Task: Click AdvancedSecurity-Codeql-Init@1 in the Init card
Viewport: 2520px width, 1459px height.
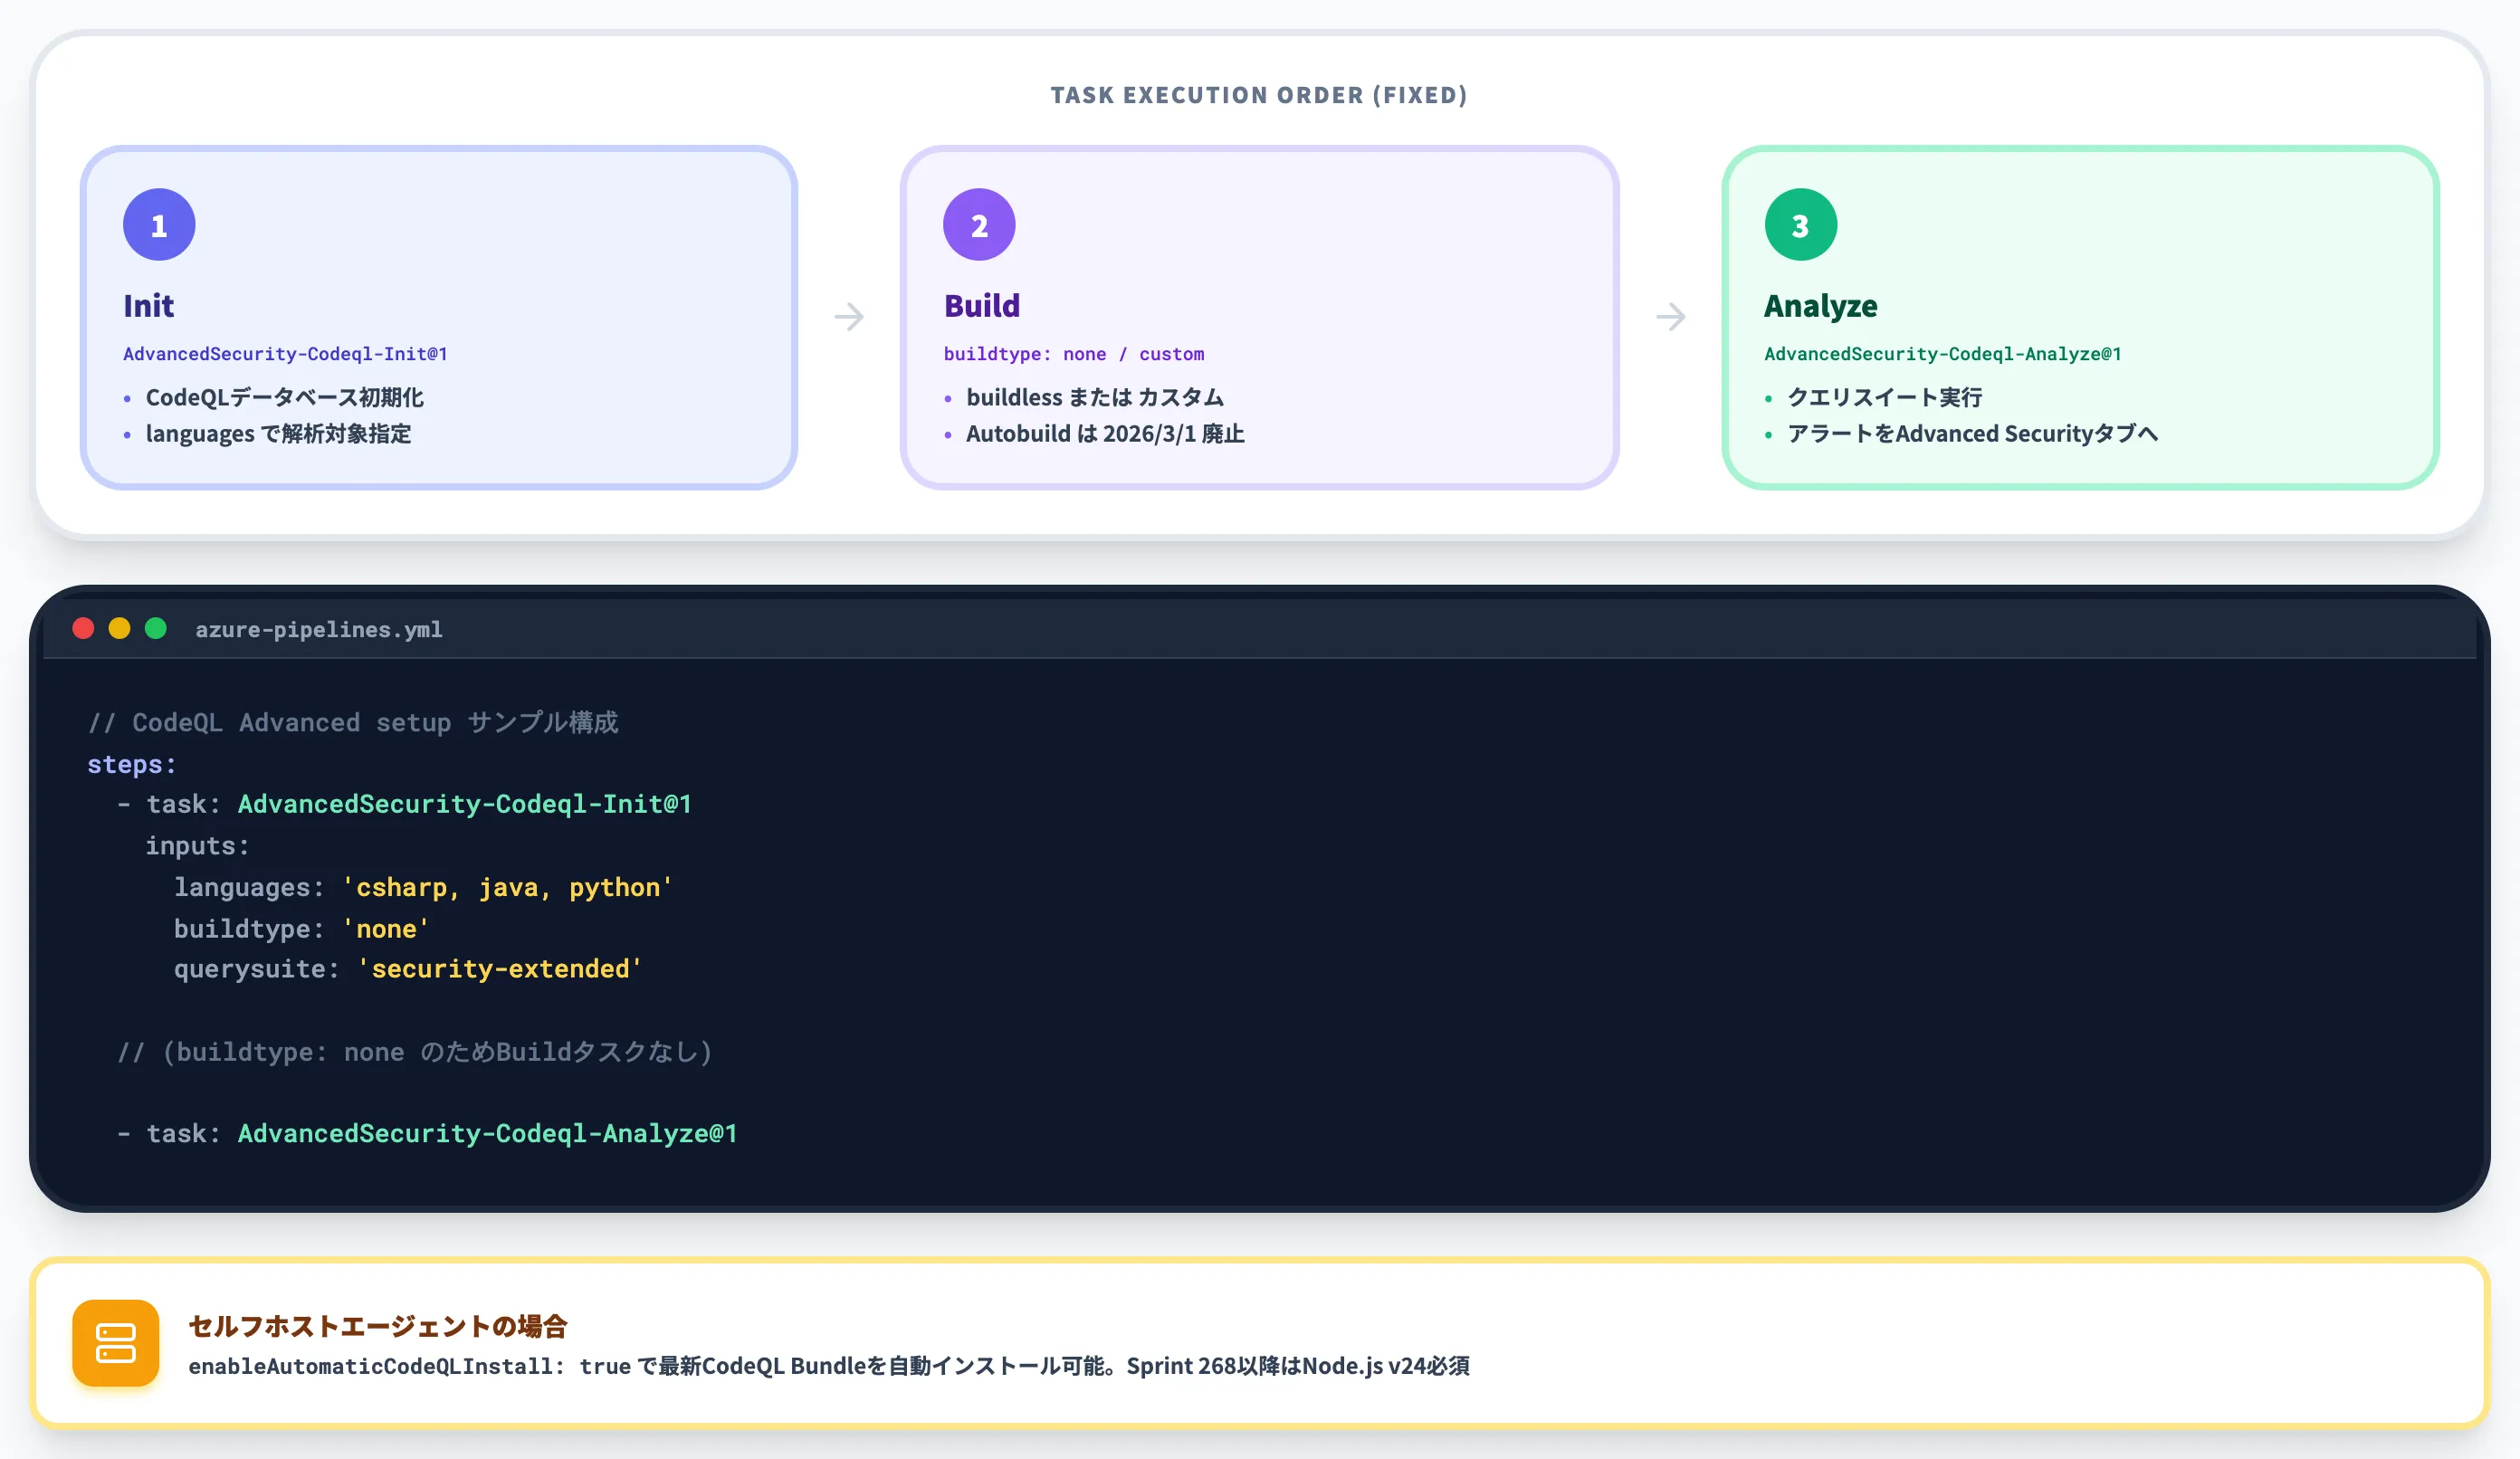Action: coord(285,354)
